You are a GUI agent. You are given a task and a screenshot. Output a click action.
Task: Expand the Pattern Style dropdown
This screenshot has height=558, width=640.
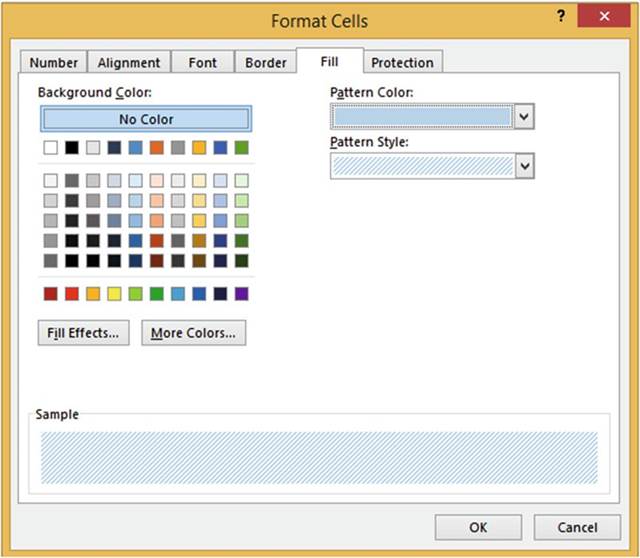524,166
